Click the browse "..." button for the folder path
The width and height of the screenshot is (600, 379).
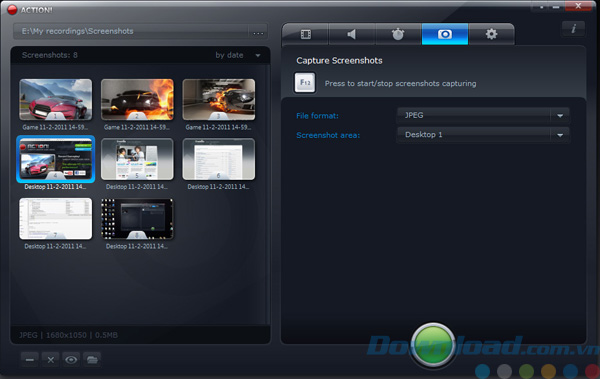point(258,32)
